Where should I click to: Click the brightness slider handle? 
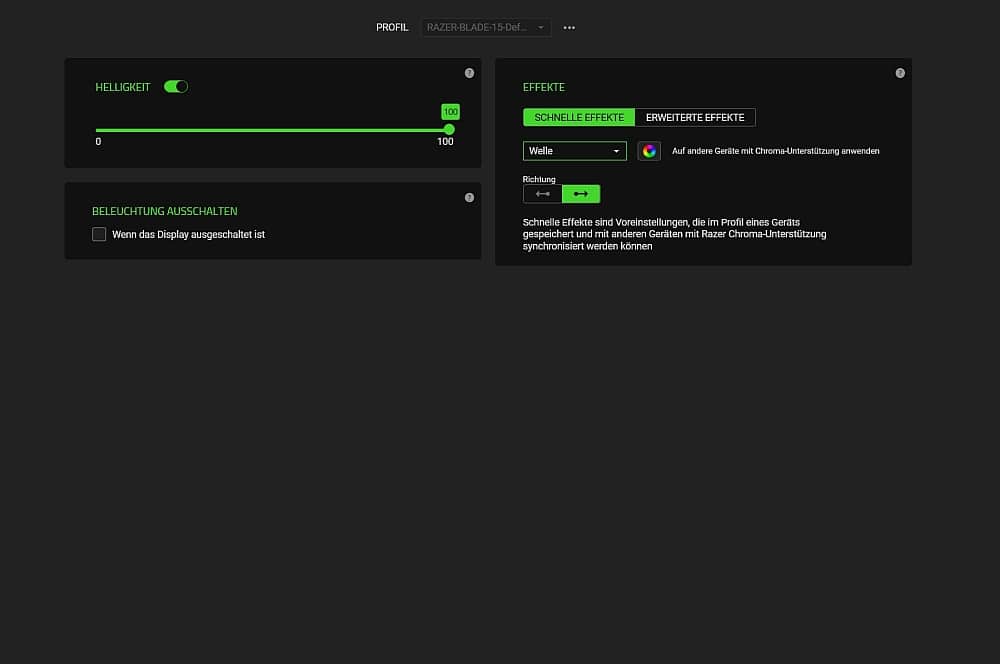(449, 129)
